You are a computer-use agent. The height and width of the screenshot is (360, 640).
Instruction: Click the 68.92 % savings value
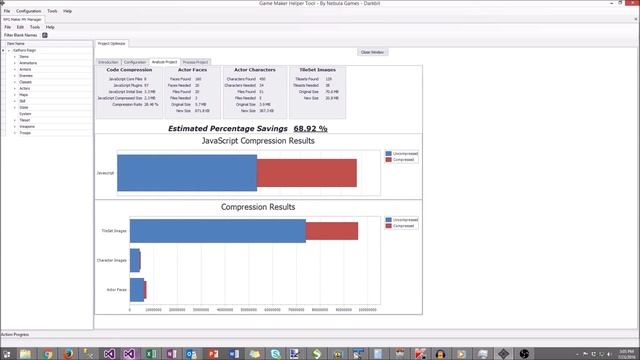(x=310, y=129)
